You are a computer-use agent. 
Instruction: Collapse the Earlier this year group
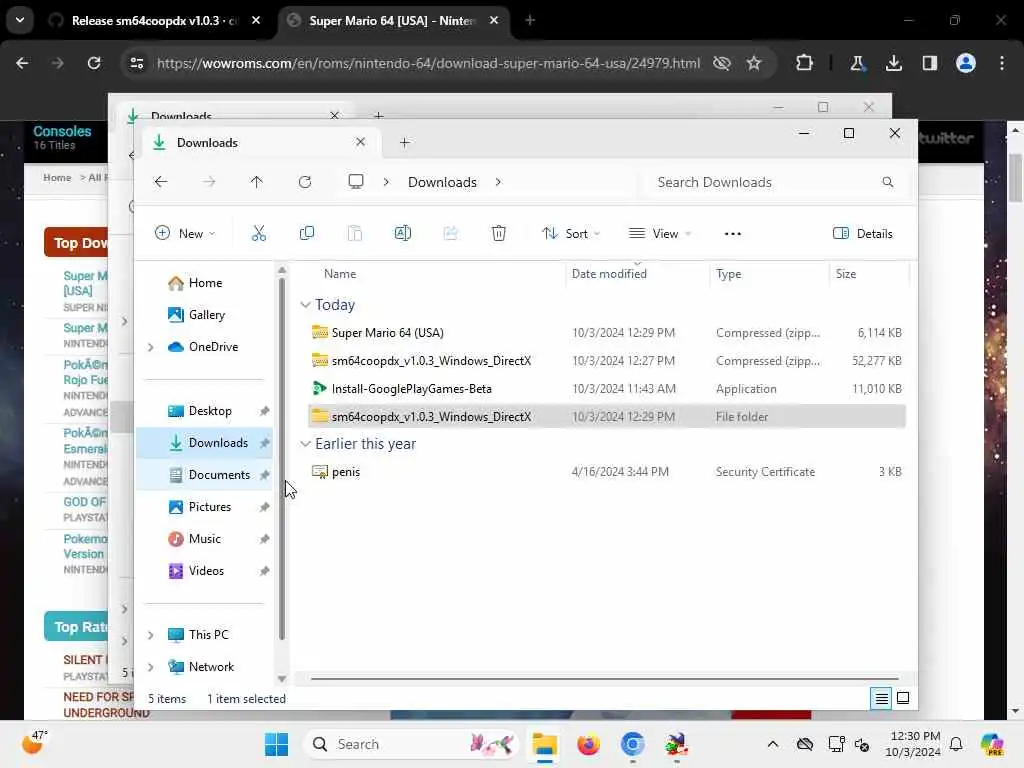click(305, 444)
